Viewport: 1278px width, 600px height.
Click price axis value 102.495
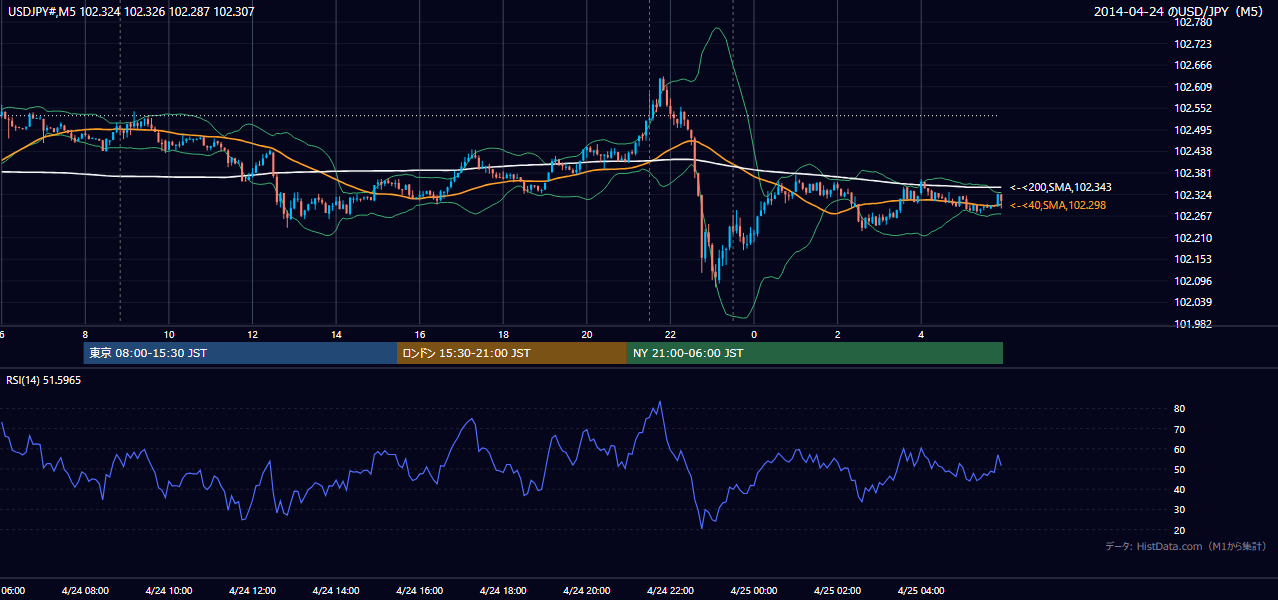1193,130
